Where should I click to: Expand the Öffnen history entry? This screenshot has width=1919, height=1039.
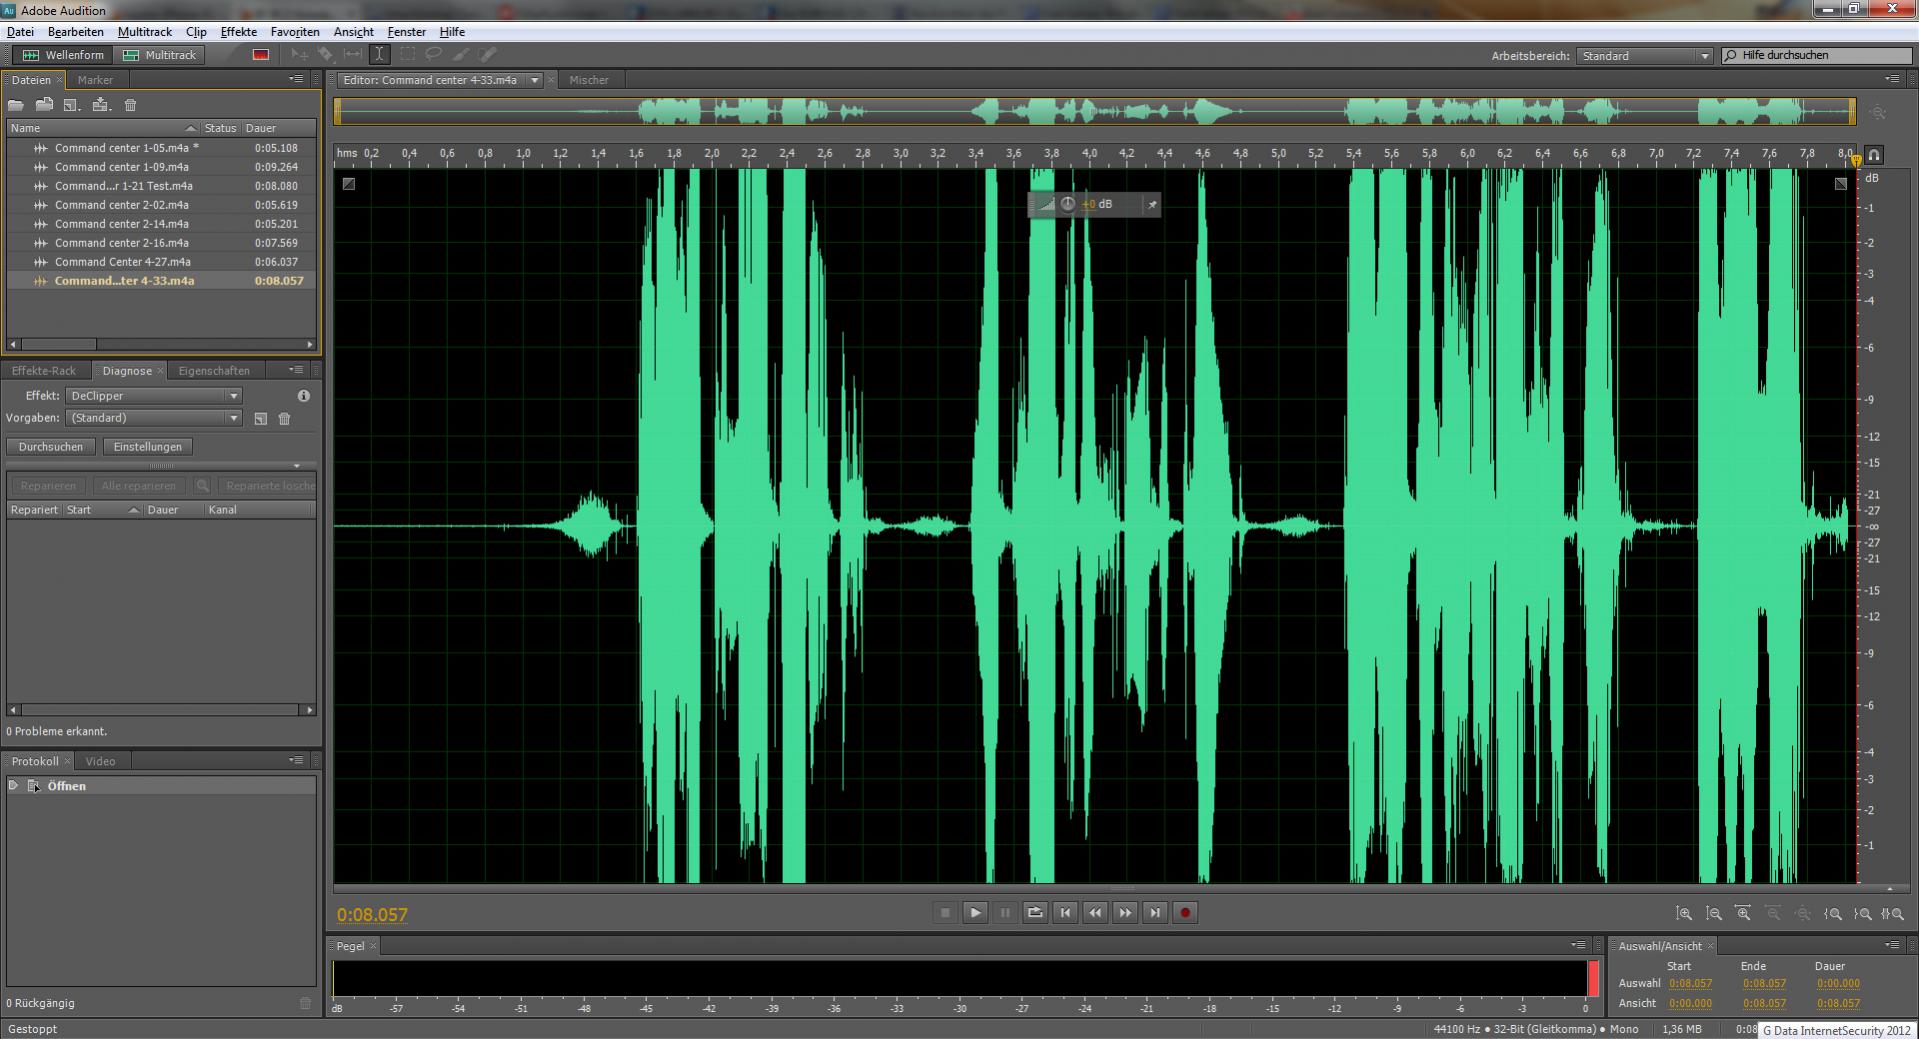[x=14, y=786]
